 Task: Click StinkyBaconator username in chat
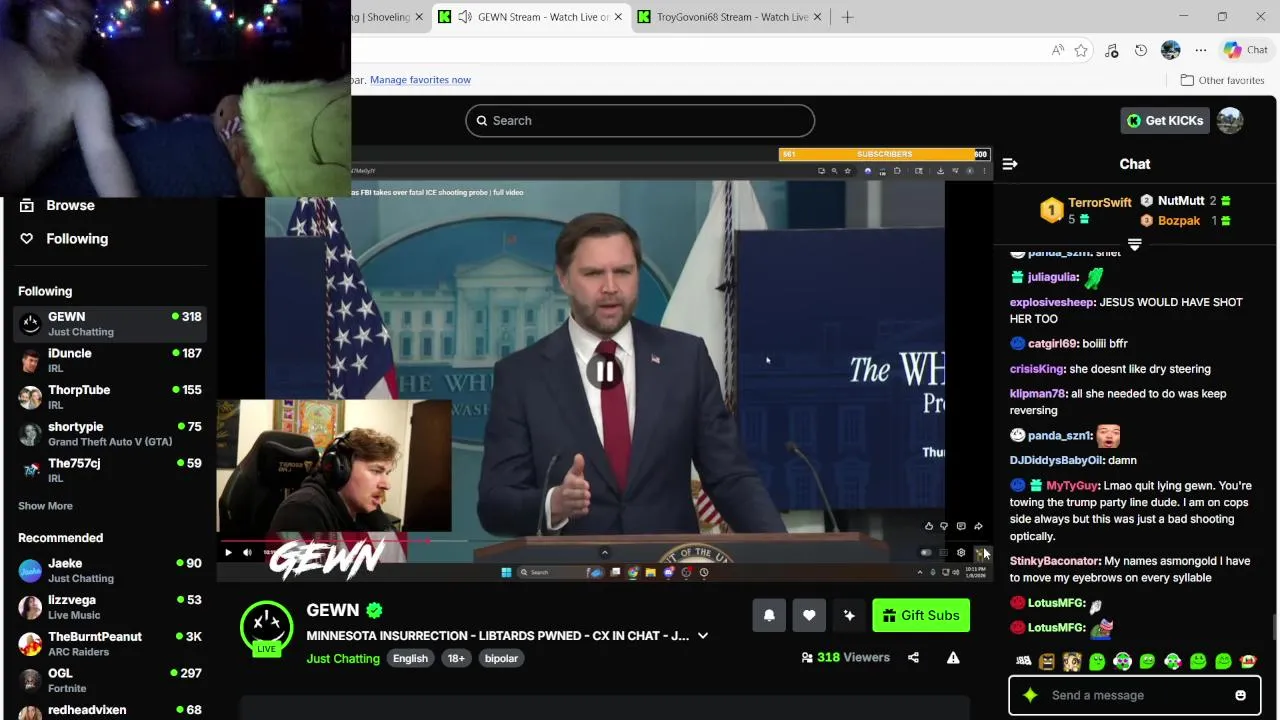(x=1055, y=561)
